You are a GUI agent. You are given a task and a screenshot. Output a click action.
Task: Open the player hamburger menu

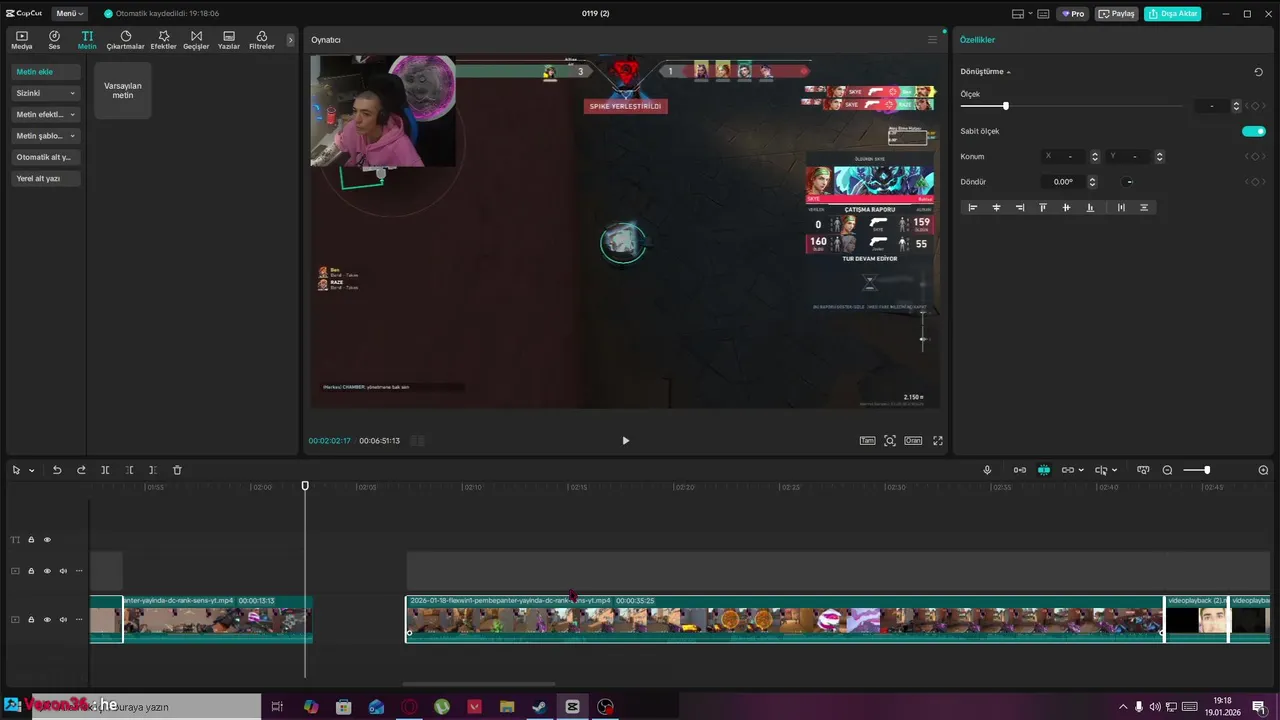pos(932,40)
